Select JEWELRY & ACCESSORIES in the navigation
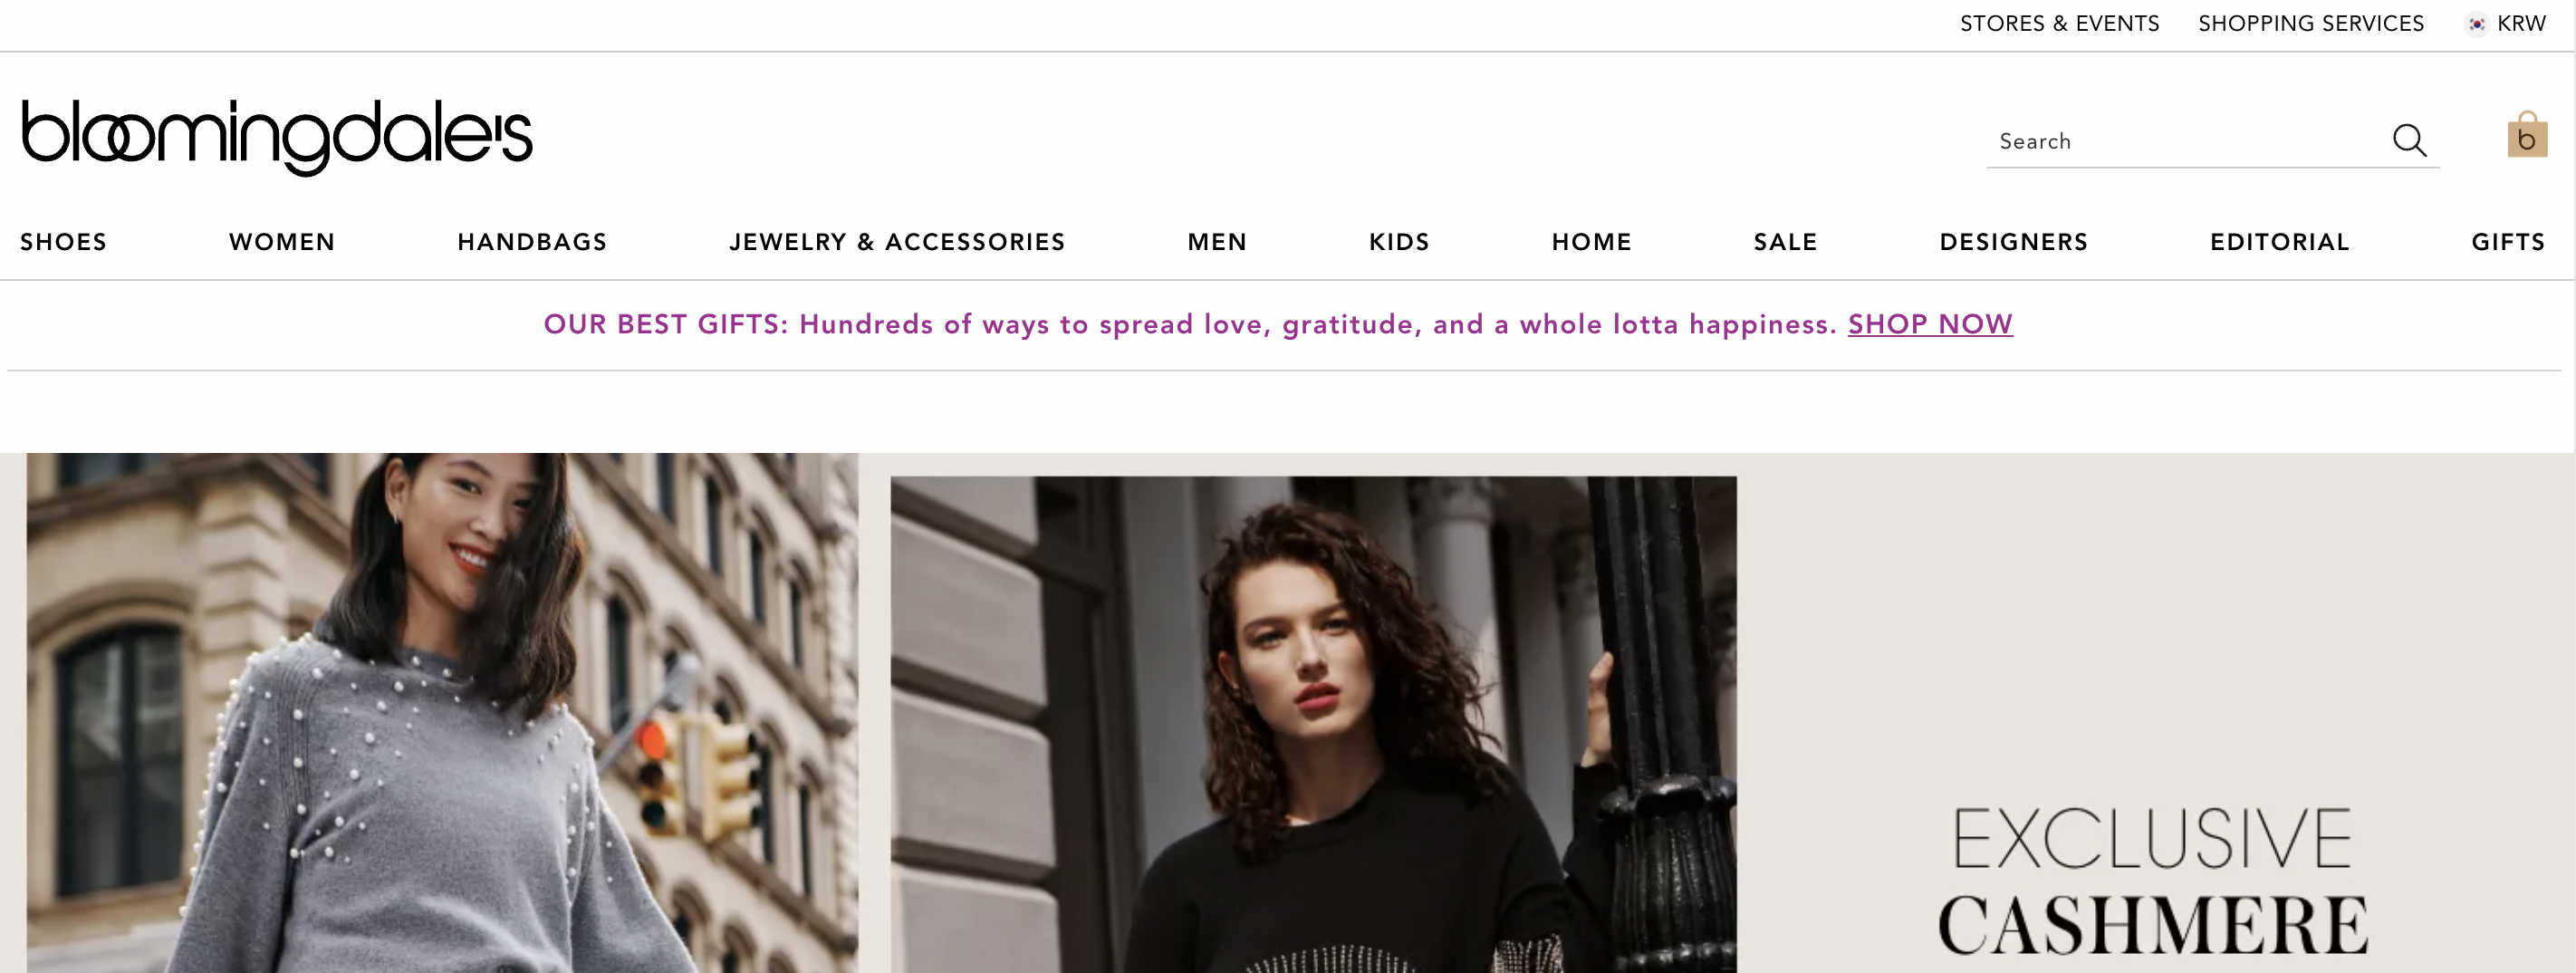 point(897,242)
